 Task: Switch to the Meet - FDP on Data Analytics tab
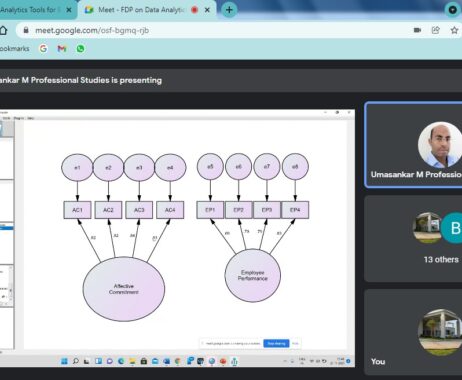(x=141, y=10)
